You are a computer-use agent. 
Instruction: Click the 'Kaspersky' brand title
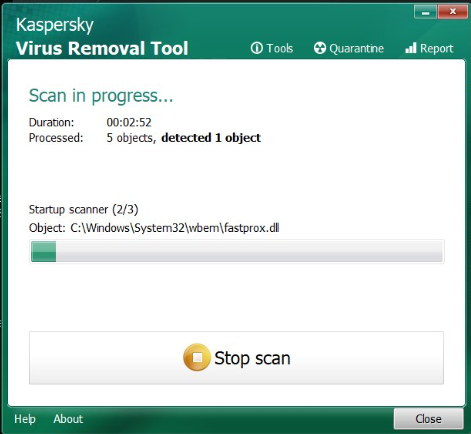tap(55, 25)
